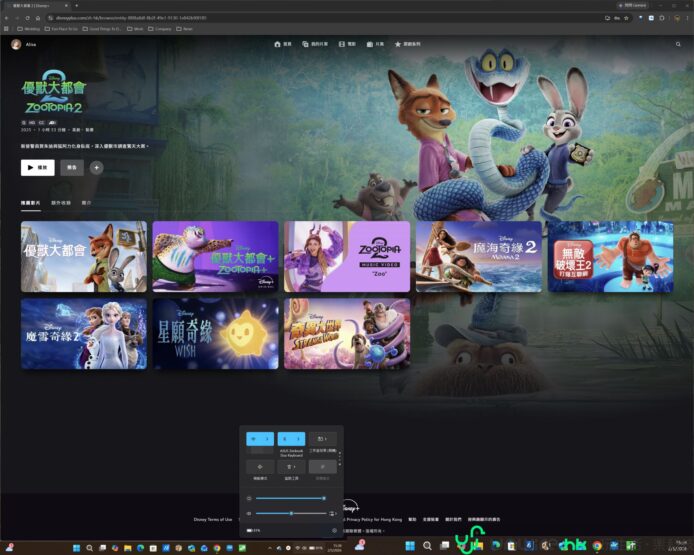Show hidden tray icons on left-hand taskbar
The height and width of the screenshot is (555, 694).
(x=270, y=548)
